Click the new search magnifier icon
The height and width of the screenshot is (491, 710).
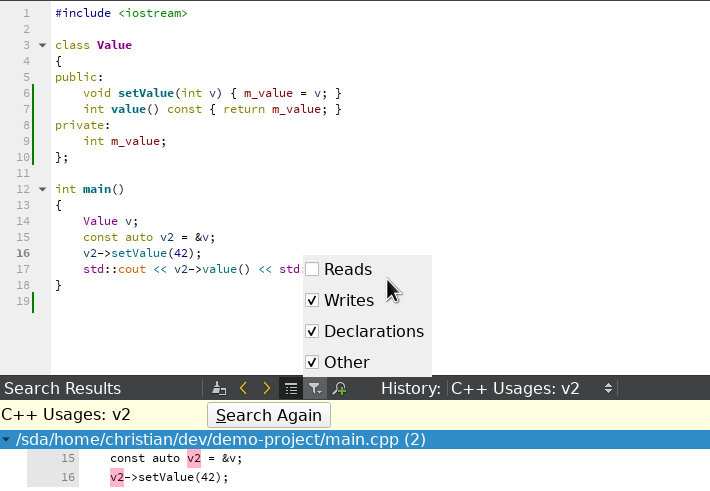point(340,389)
